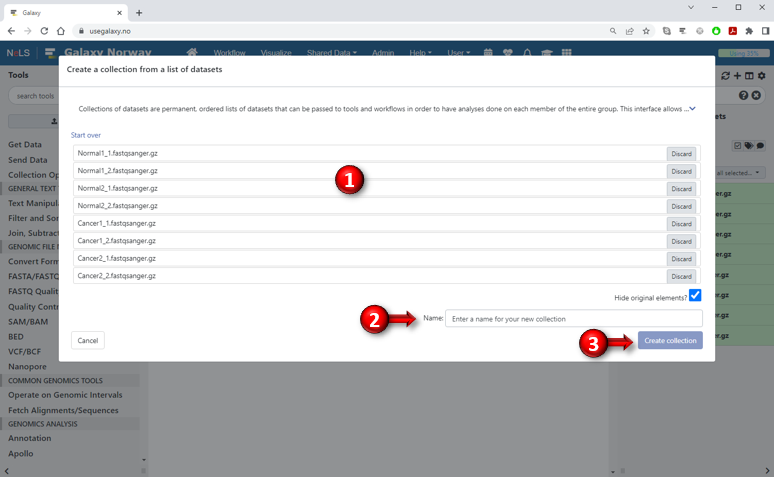Click the browser home icon
The image size is (774, 477).
pyautogui.click(x=61, y=31)
